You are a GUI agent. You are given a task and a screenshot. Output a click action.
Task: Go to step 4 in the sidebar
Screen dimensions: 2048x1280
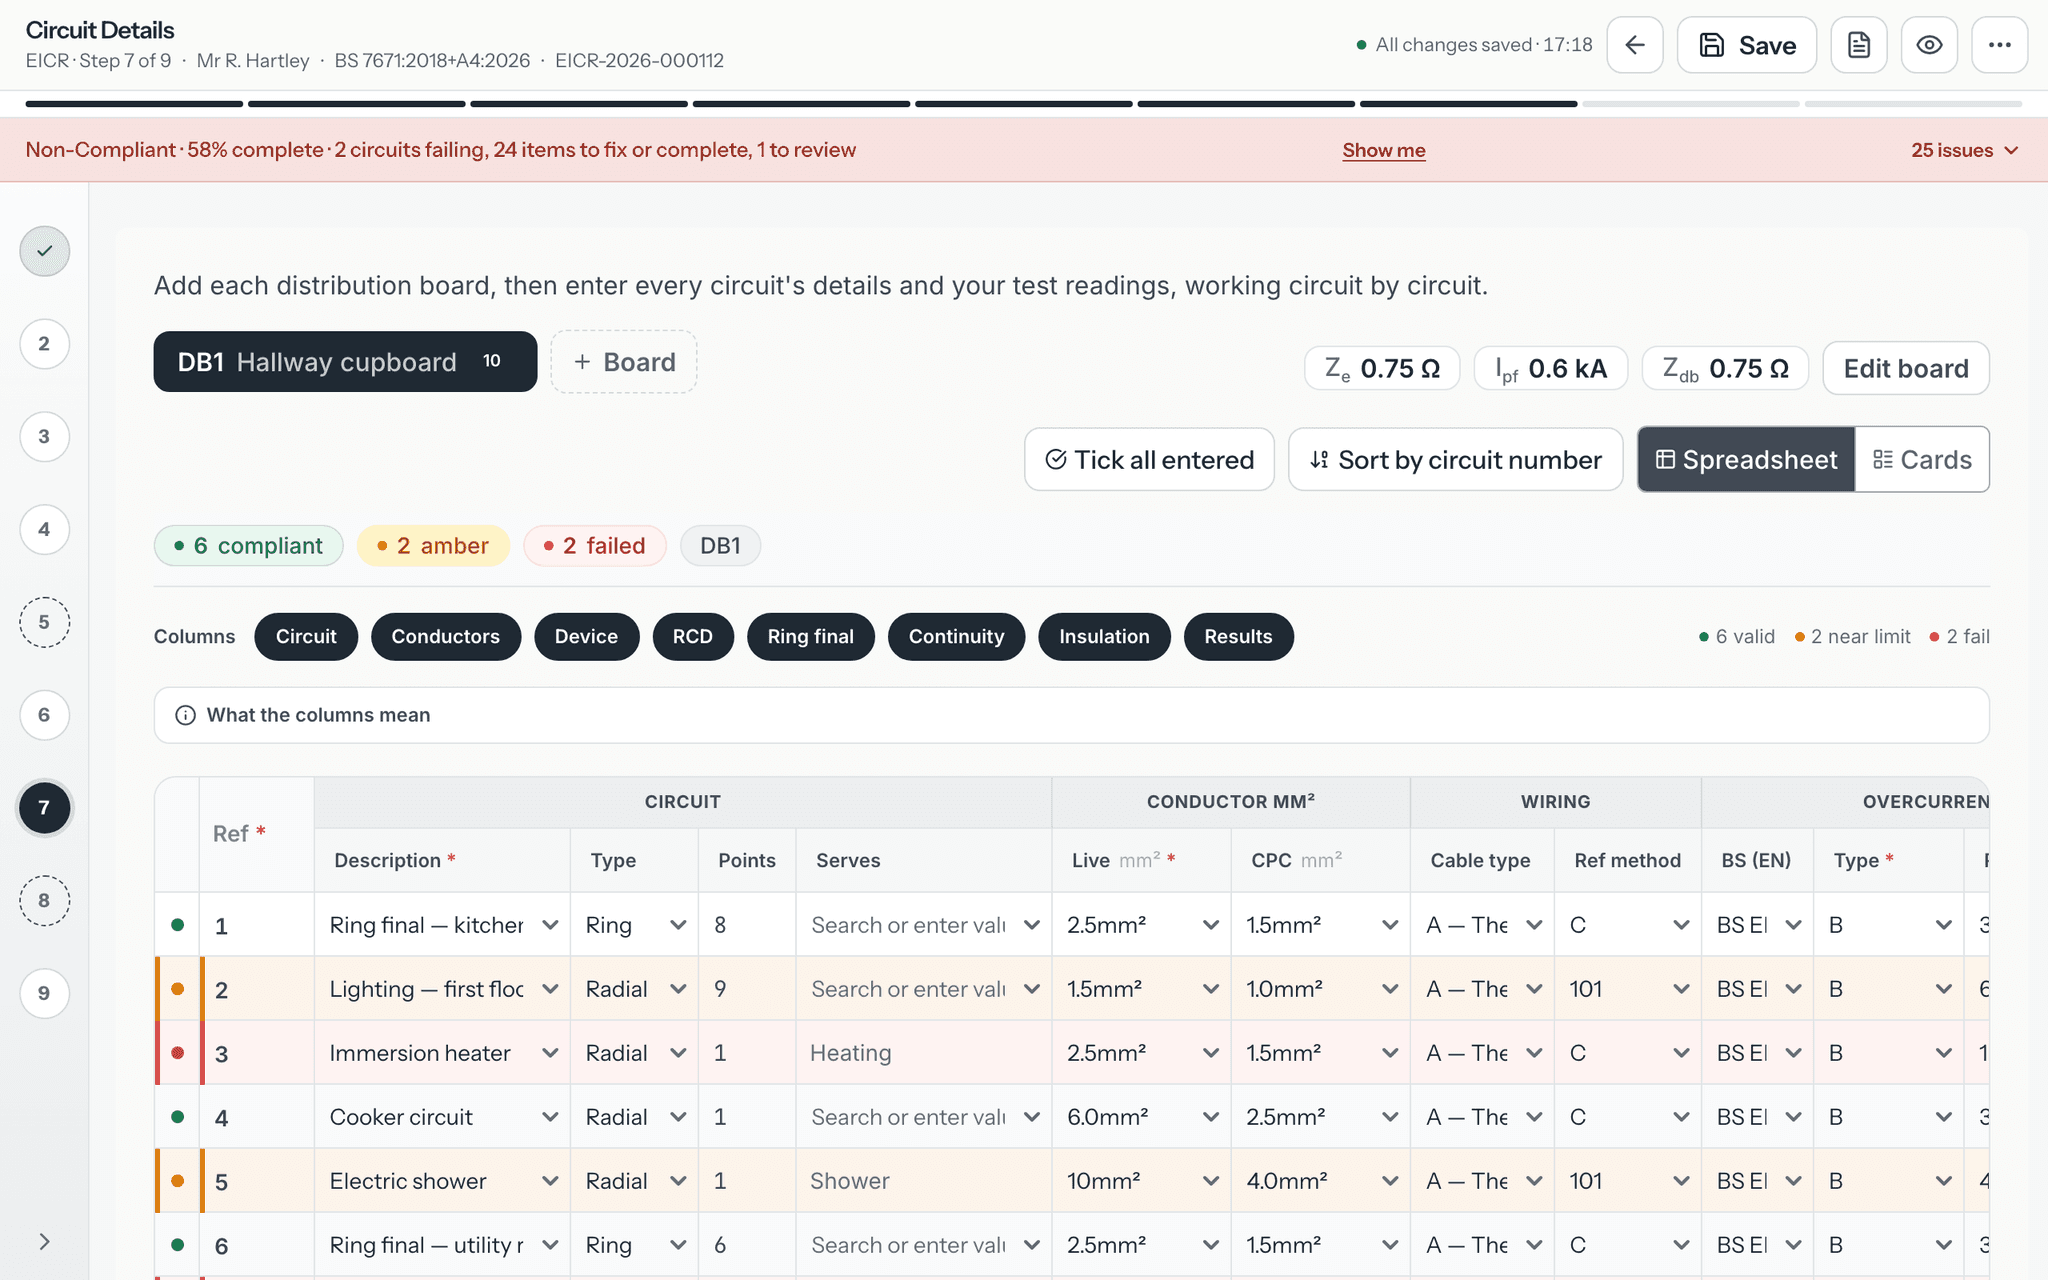(x=44, y=530)
